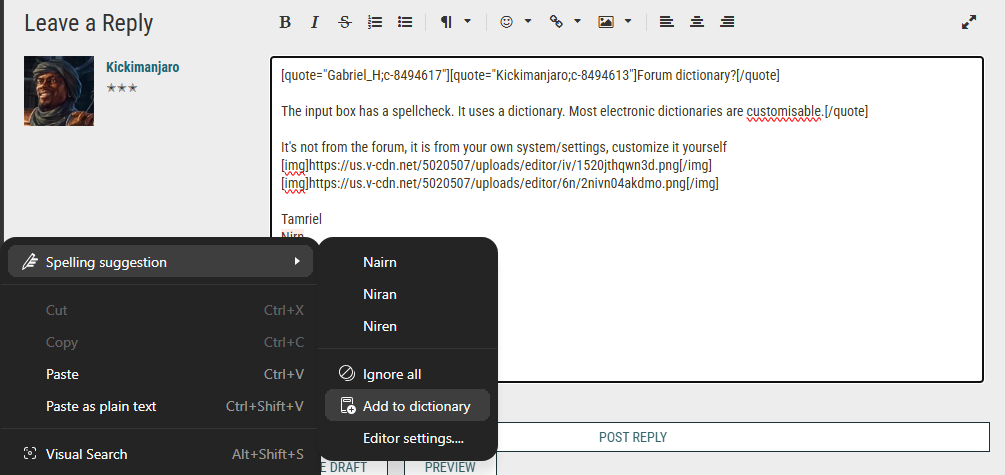Insert a bulleted list

[404, 22]
